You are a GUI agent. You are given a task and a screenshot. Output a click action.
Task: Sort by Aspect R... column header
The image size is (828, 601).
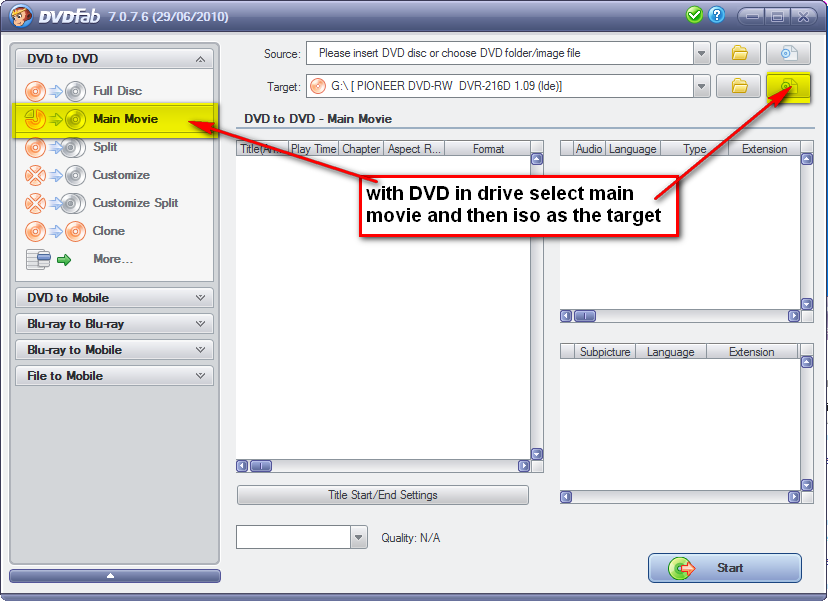(414, 149)
